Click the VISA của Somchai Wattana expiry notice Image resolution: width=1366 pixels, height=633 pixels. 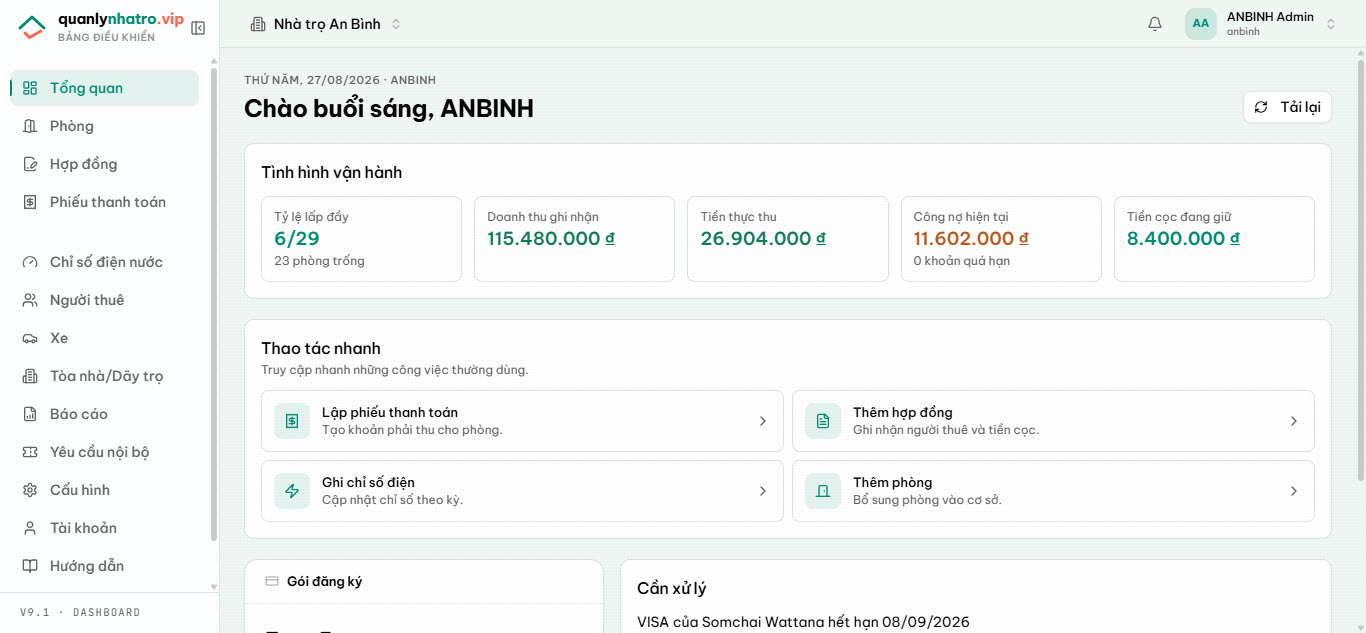coord(803,622)
